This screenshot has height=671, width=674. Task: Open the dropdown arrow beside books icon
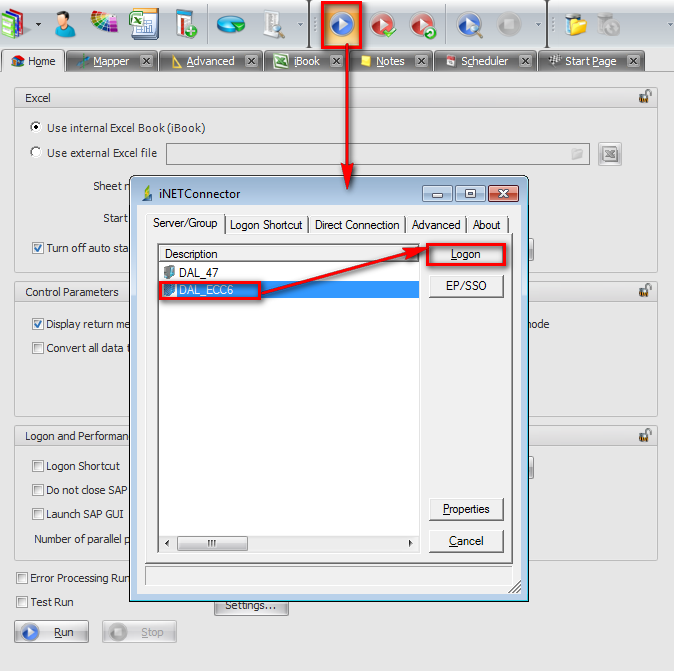click(38, 25)
